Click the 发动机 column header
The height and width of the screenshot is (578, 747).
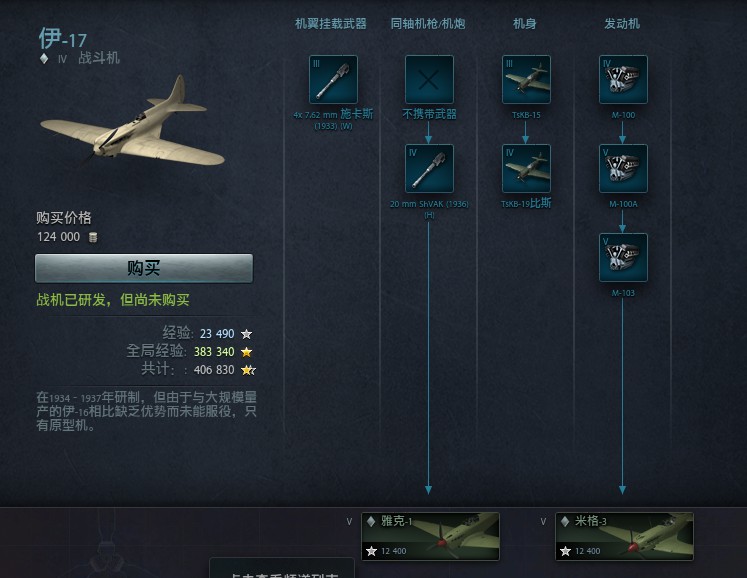622,23
